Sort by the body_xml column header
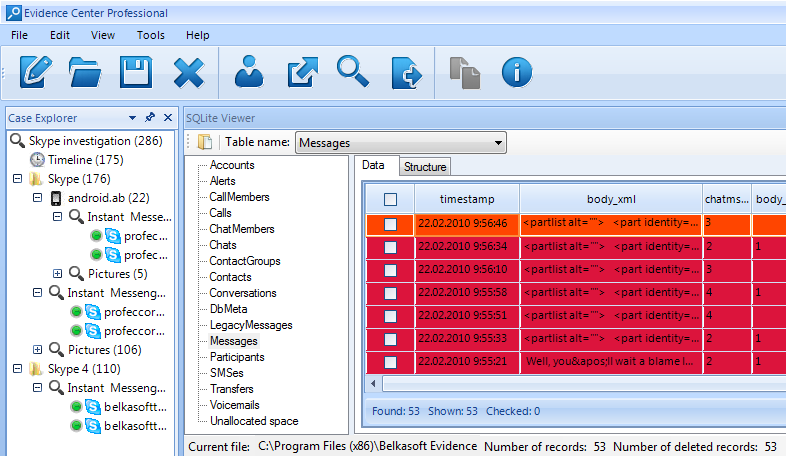Viewport: 786px width, 456px height. (x=611, y=199)
